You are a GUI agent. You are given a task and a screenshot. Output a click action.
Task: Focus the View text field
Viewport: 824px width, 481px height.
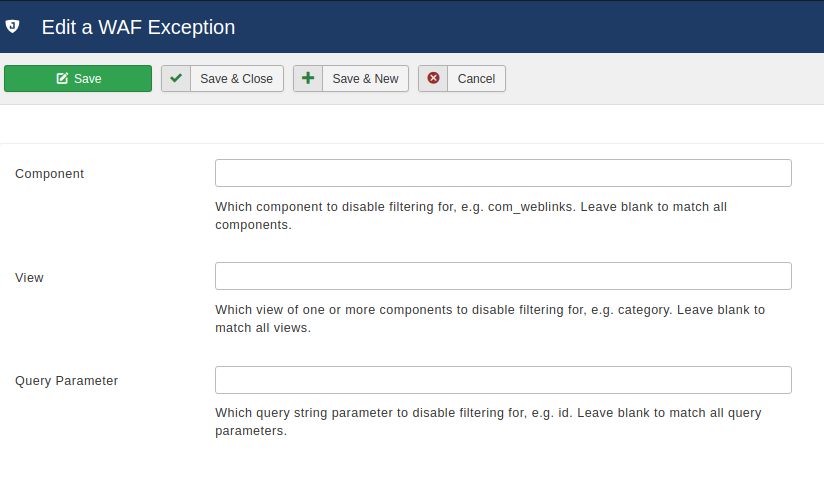[503, 276]
